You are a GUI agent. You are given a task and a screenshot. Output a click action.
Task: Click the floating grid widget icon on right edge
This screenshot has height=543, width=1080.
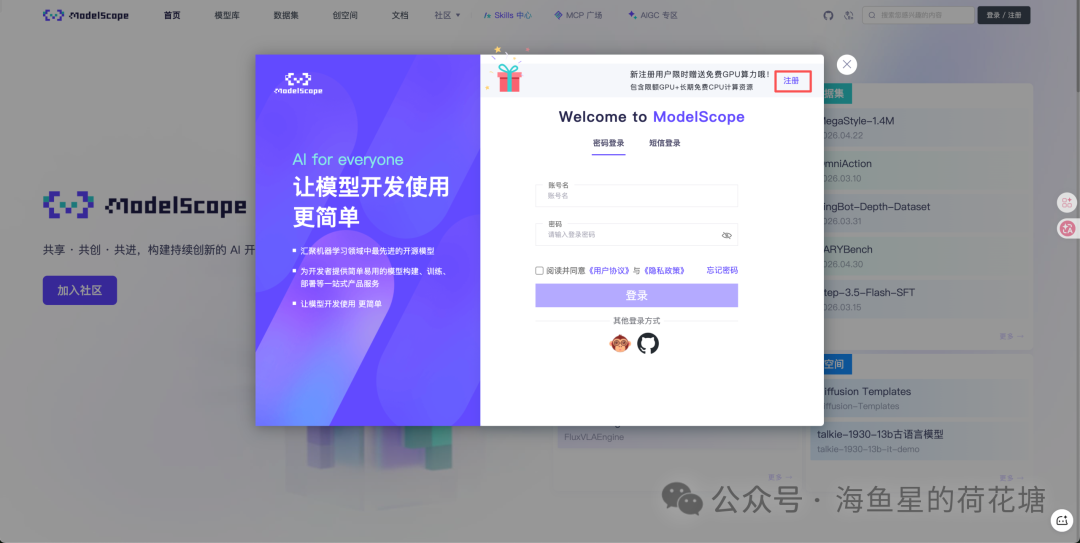point(1067,203)
